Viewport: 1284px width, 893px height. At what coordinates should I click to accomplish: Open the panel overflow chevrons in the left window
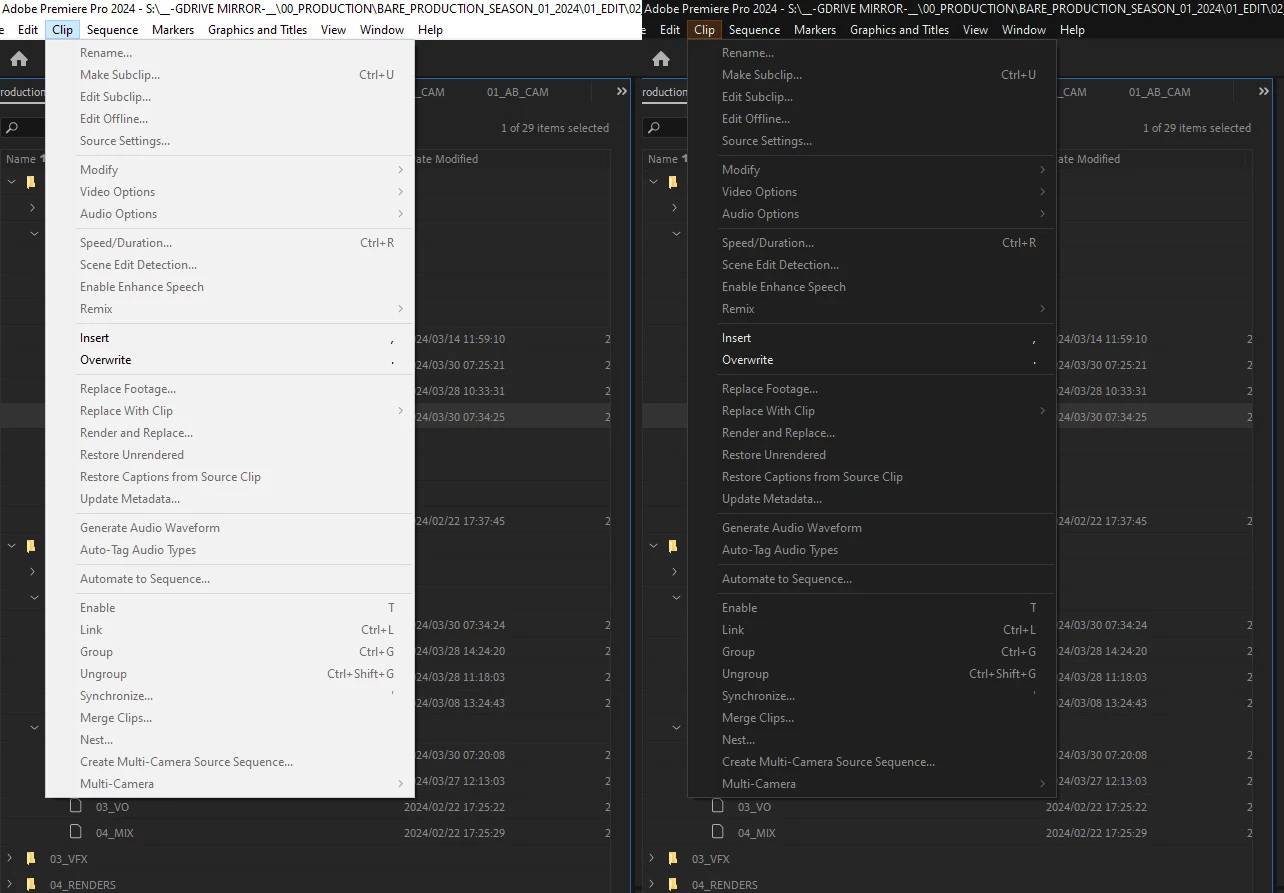622,91
